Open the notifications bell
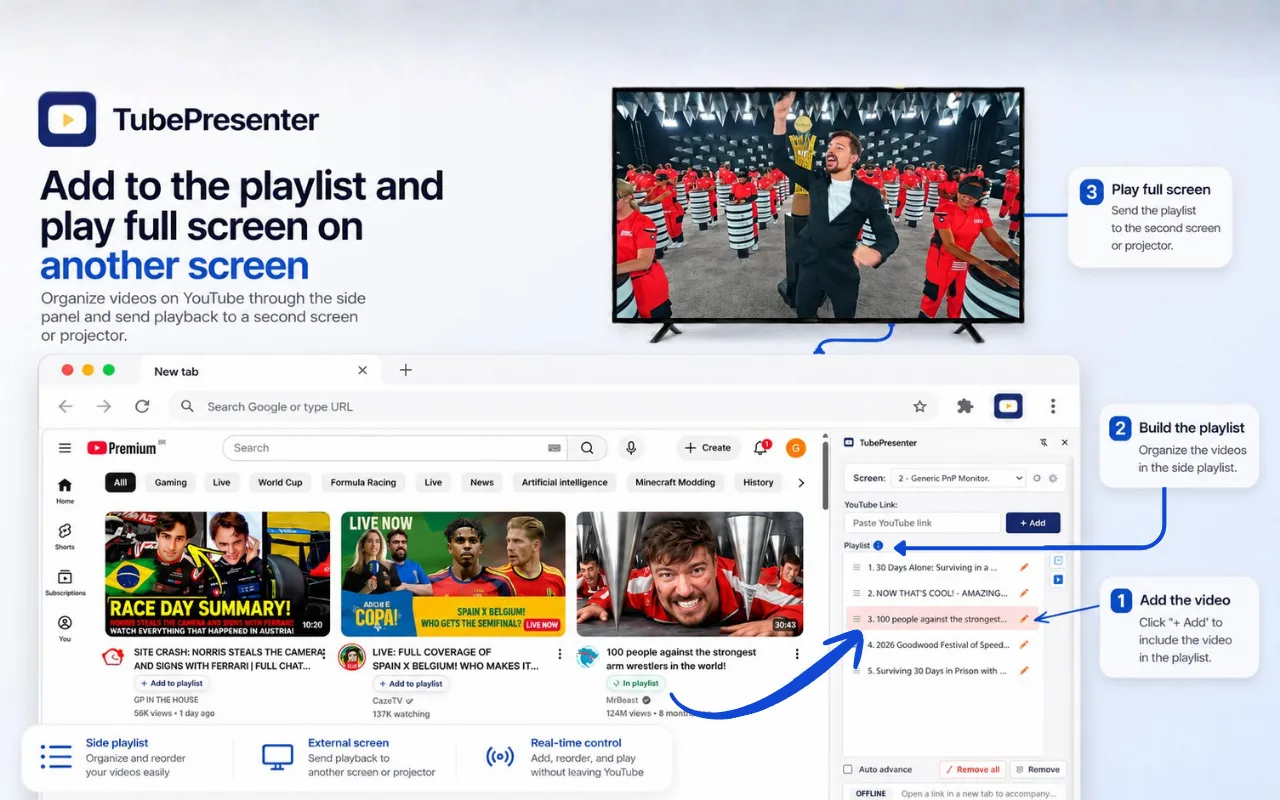The image size is (1280, 800). coord(761,448)
